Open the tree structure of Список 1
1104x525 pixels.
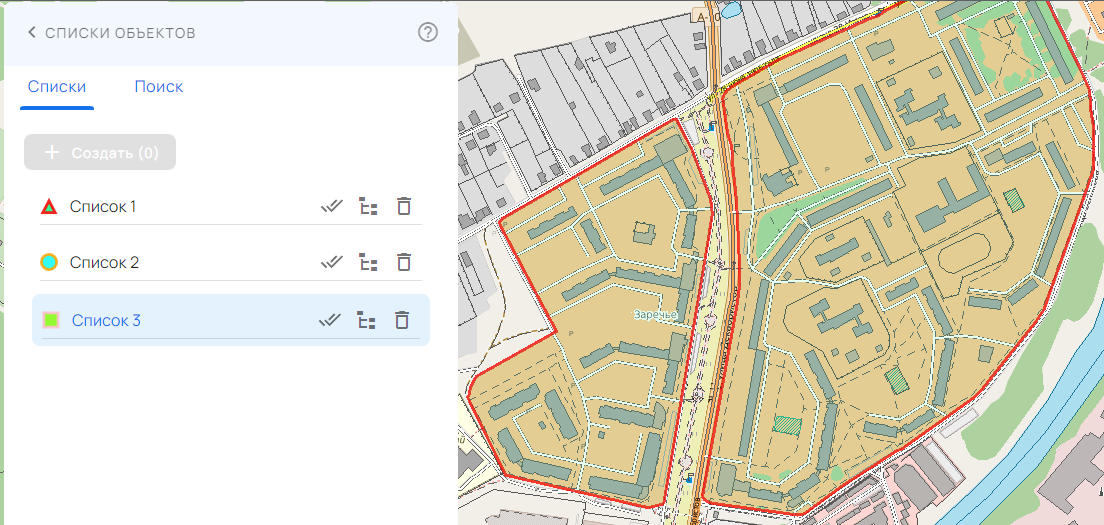[x=369, y=207]
